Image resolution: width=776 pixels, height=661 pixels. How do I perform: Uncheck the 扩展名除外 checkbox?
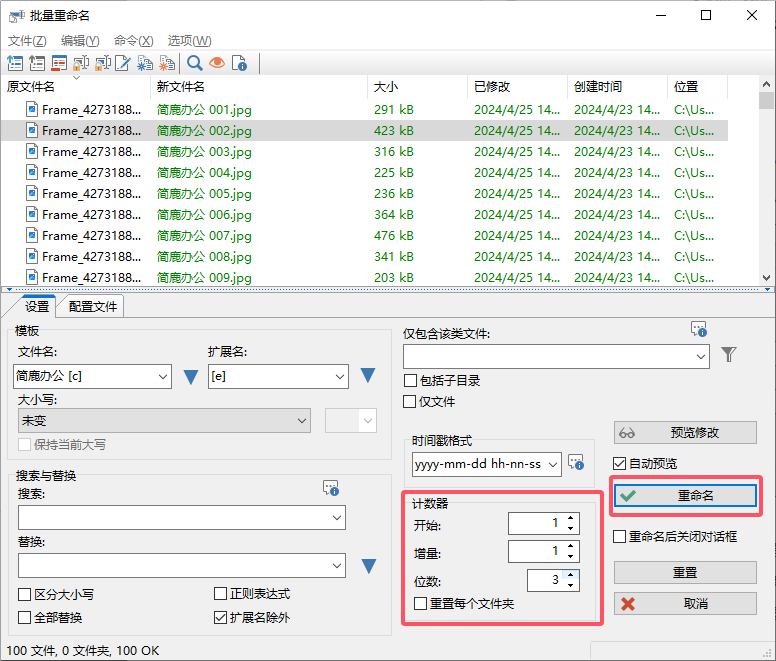click(220, 617)
